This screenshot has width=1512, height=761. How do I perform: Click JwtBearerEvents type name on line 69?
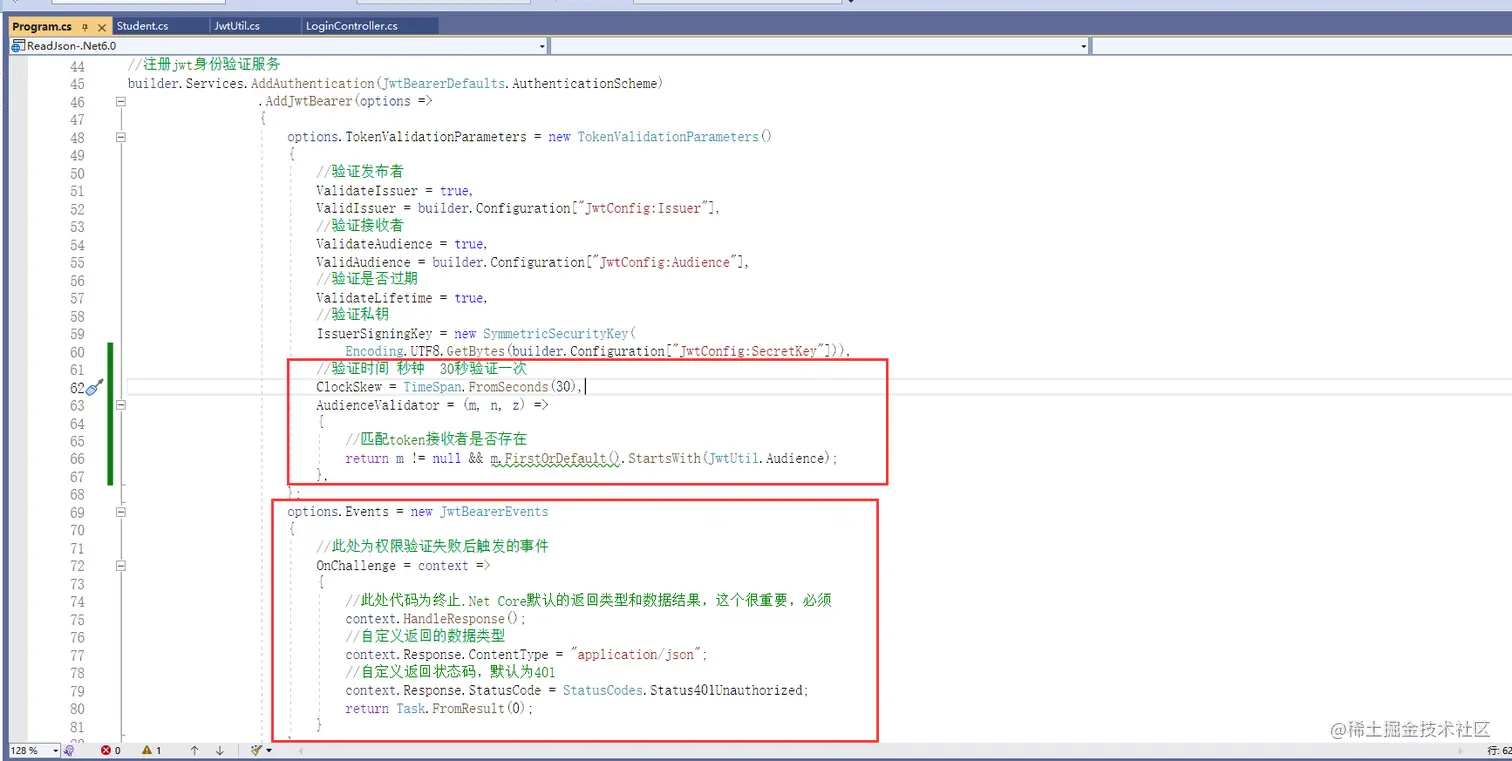click(494, 512)
